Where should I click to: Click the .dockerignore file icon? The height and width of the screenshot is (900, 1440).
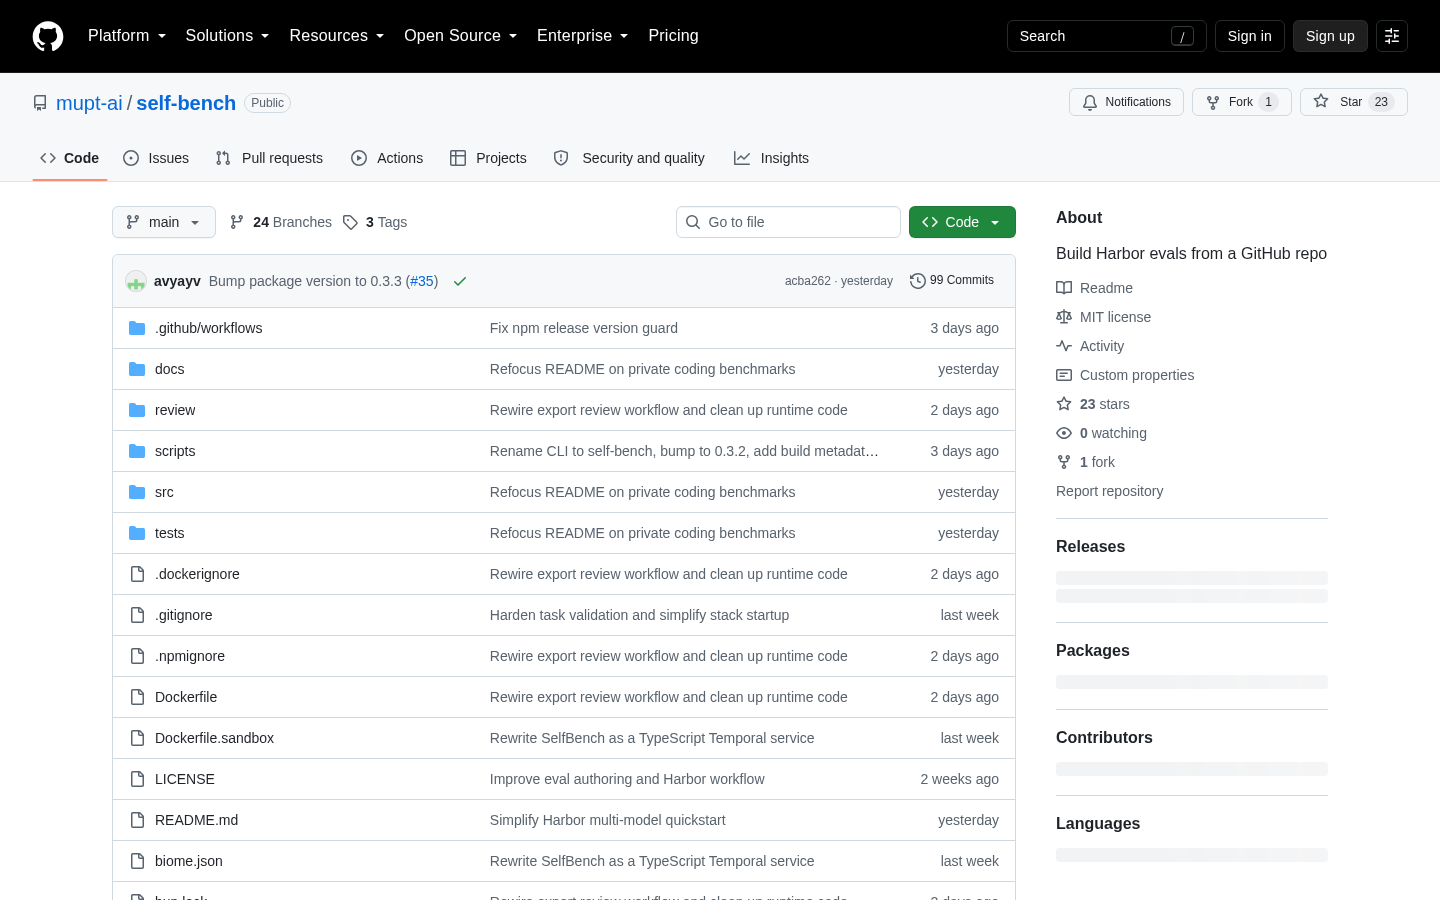point(137,574)
